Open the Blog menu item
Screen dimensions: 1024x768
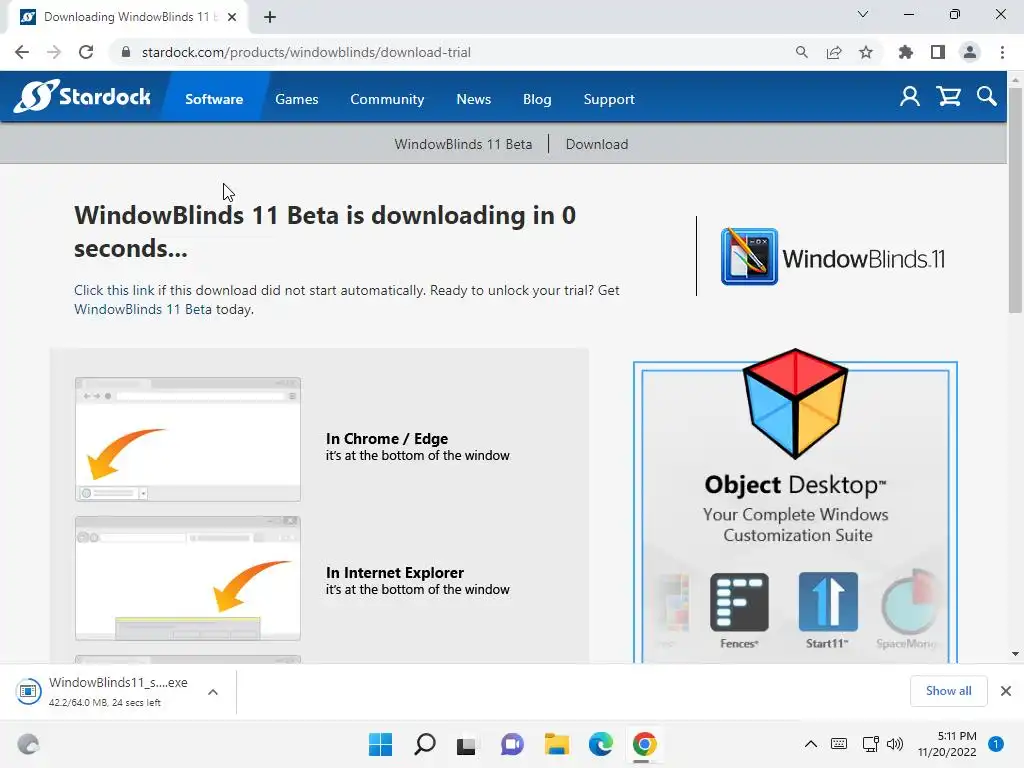pyautogui.click(x=537, y=99)
